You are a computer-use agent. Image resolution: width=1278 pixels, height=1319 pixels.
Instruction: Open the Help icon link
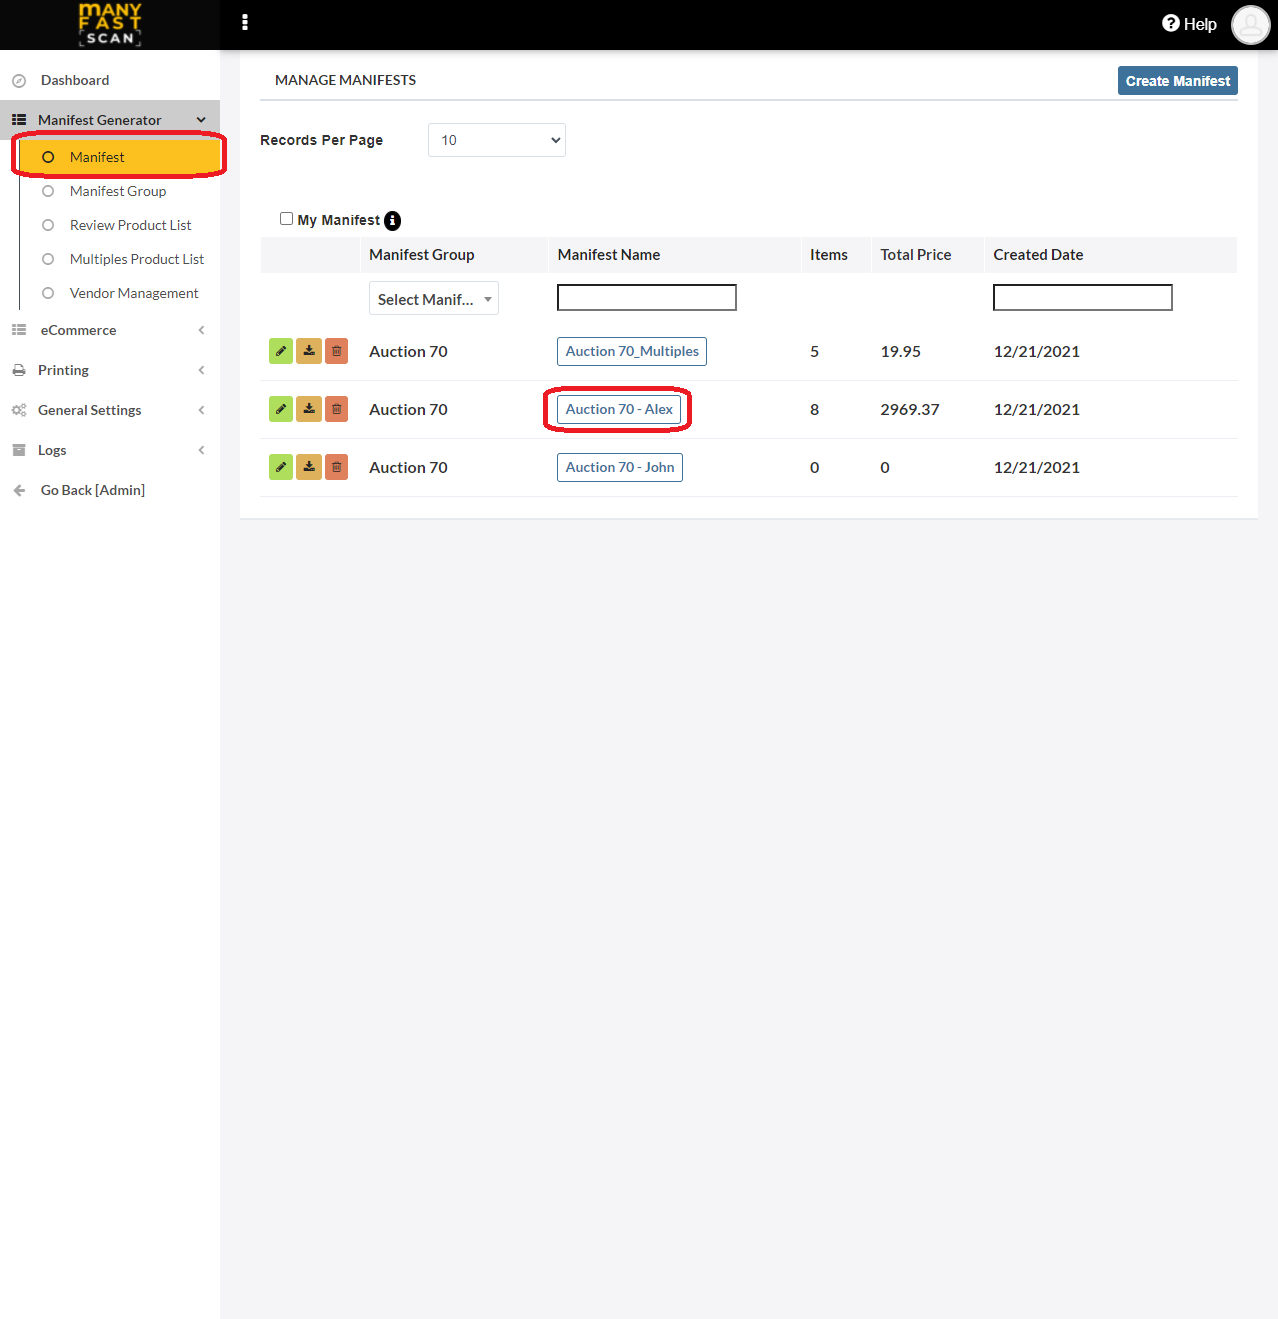point(1189,24)
